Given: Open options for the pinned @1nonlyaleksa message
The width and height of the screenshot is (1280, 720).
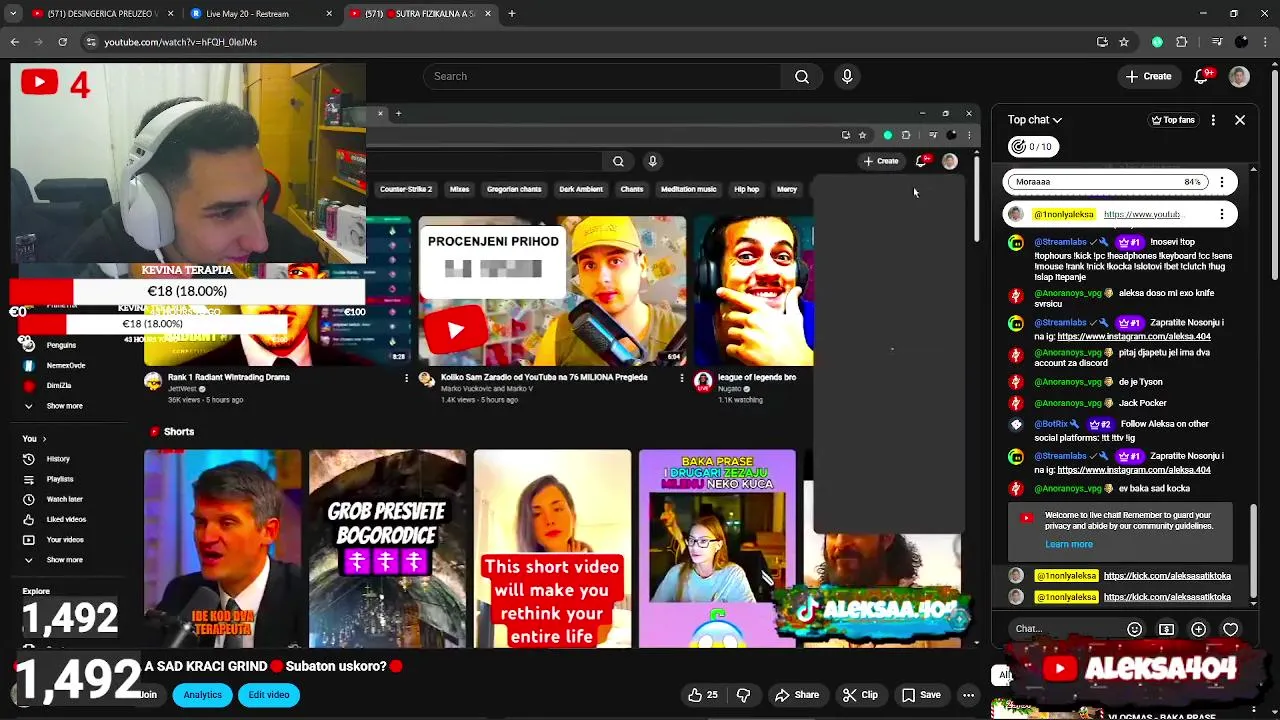Looking at the screenshot, I should (x=1222, y=214).
